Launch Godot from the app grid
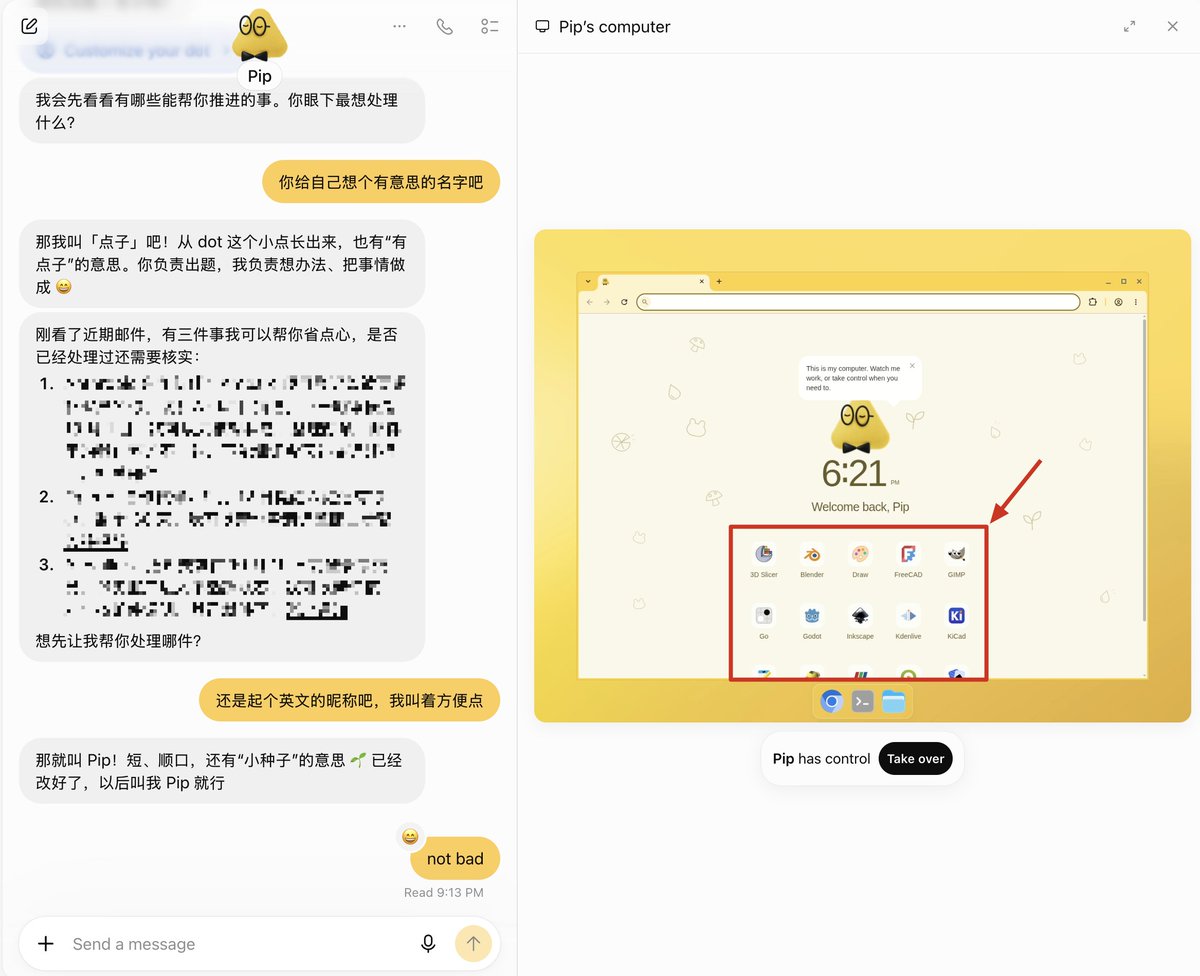The width and height of the screenshot is (1200, 976). (812, 621)
